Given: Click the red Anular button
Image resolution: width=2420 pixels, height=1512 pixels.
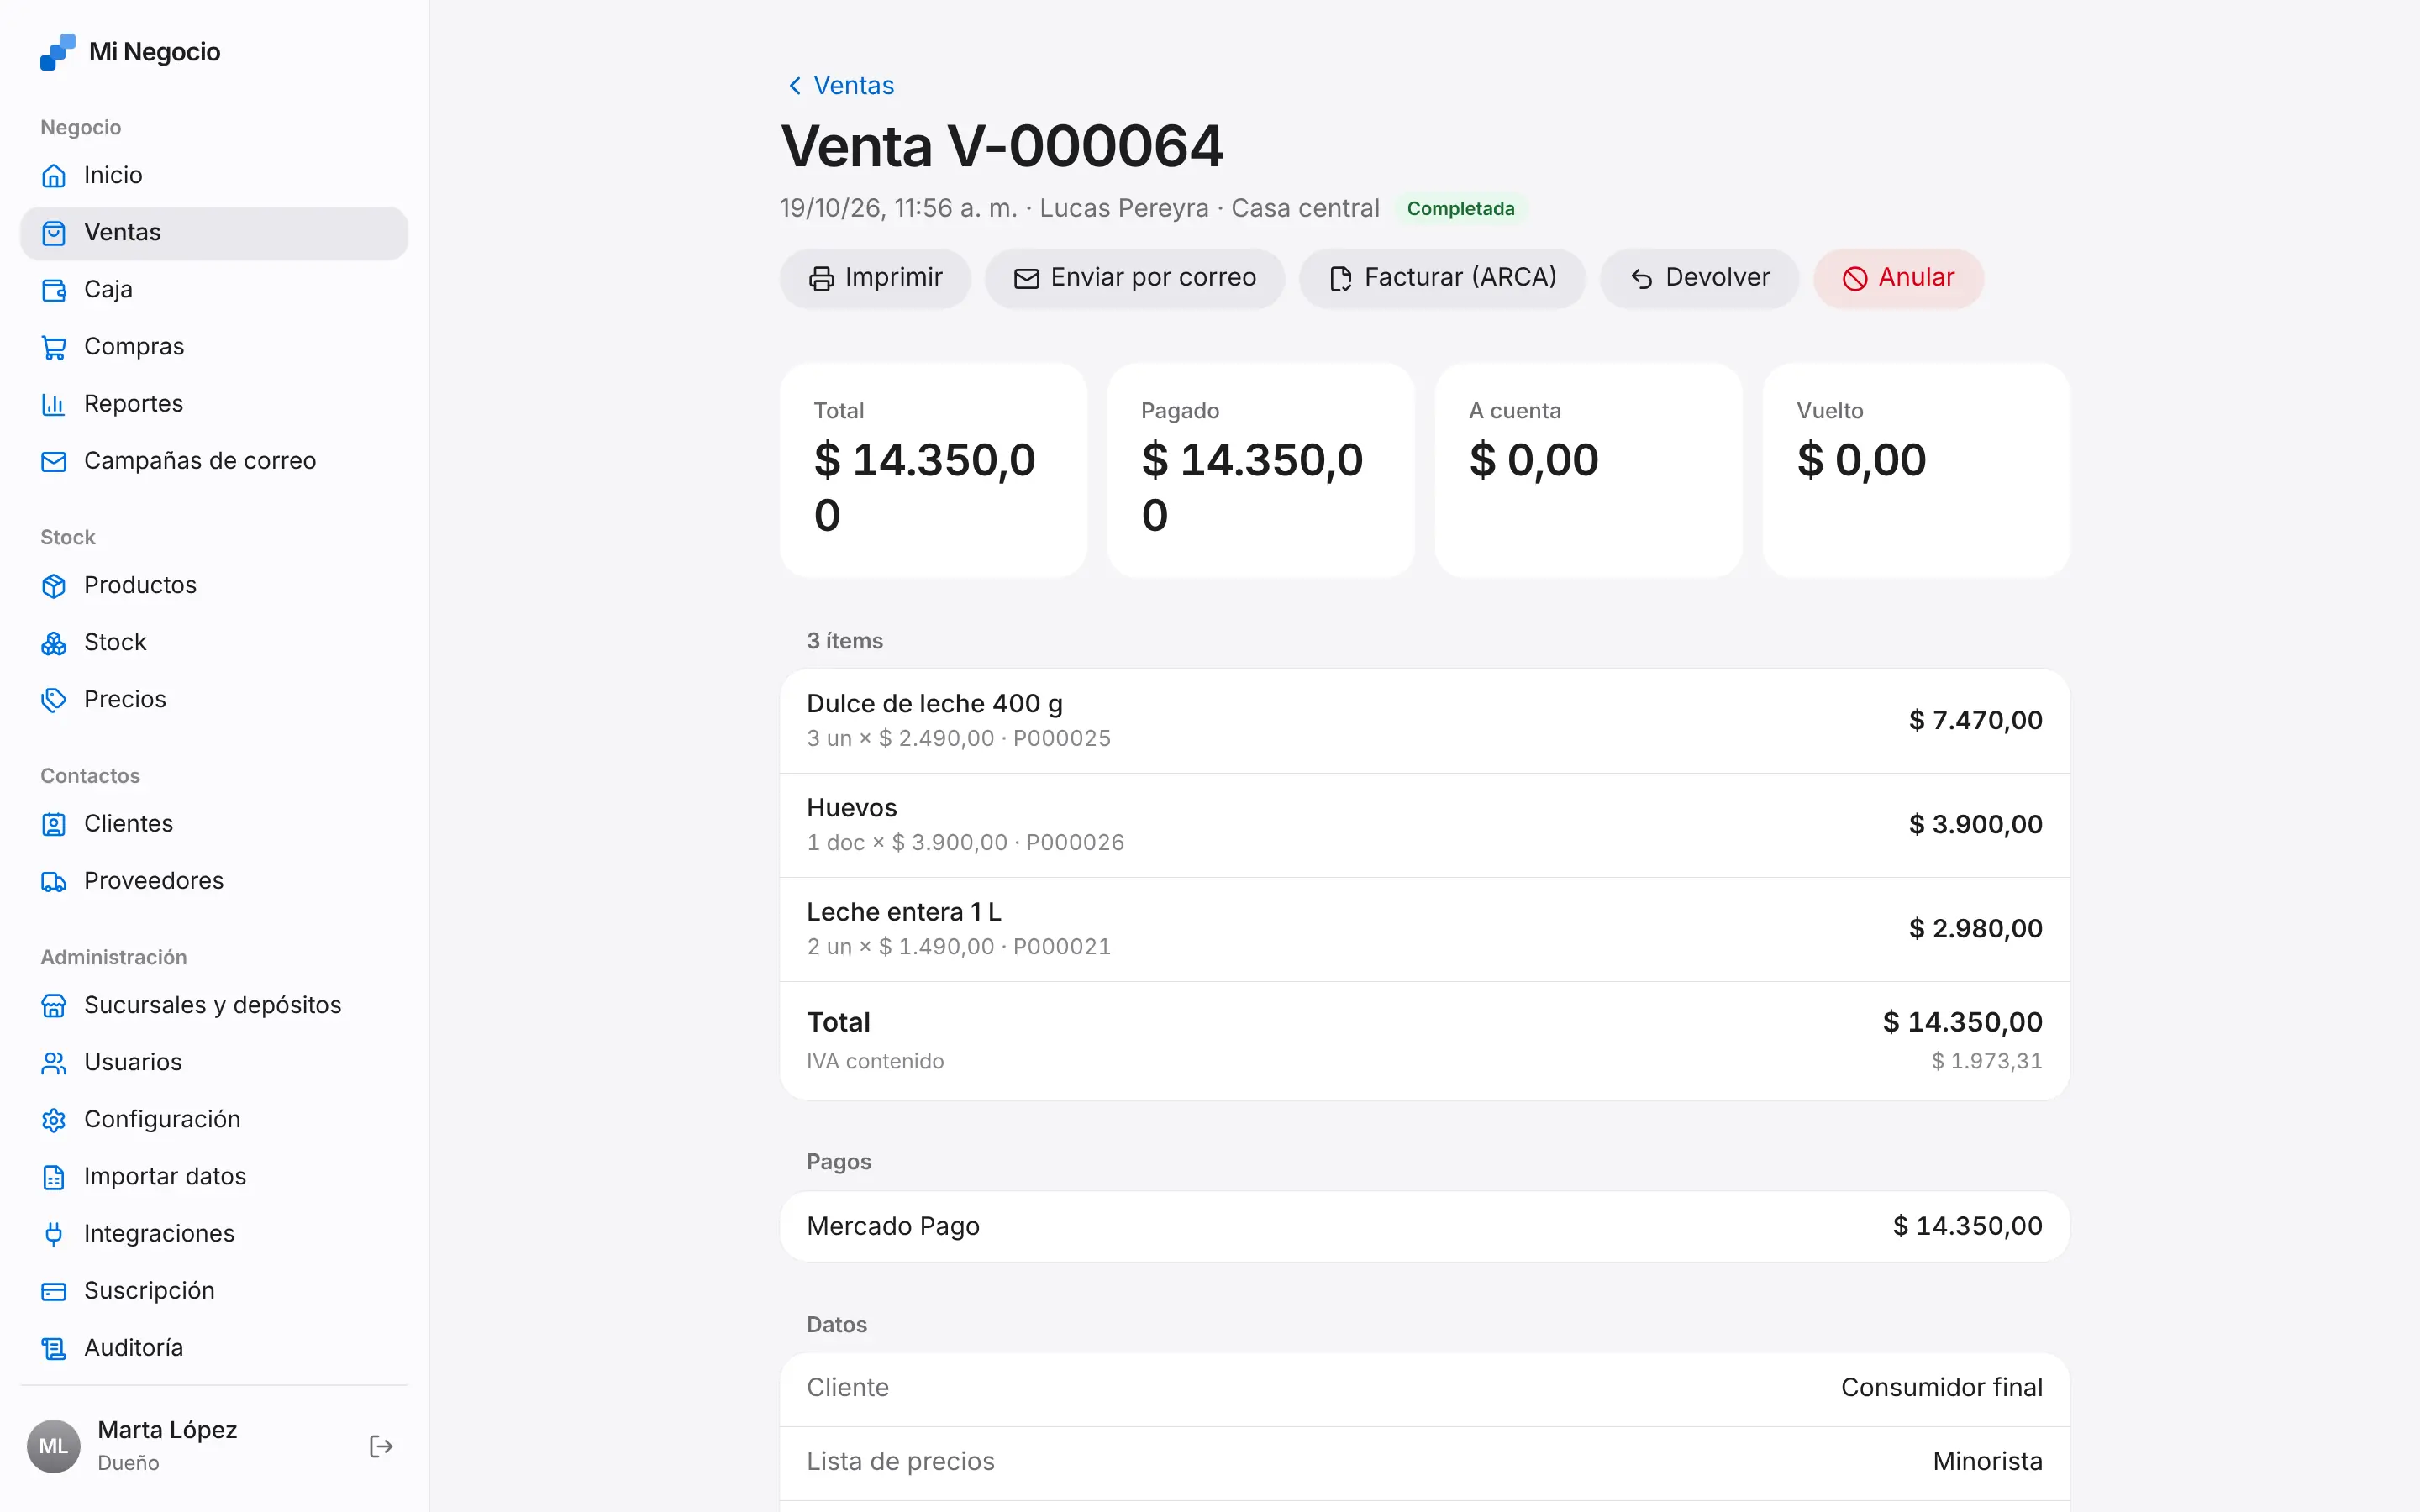Looking at the screenshot, I should pyautogui.click(x=1899, y=278).
